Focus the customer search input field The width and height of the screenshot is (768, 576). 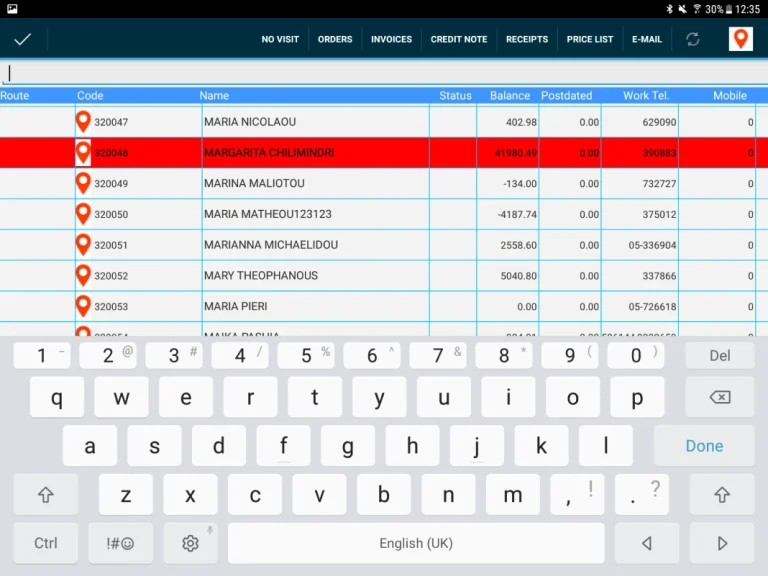384,73
